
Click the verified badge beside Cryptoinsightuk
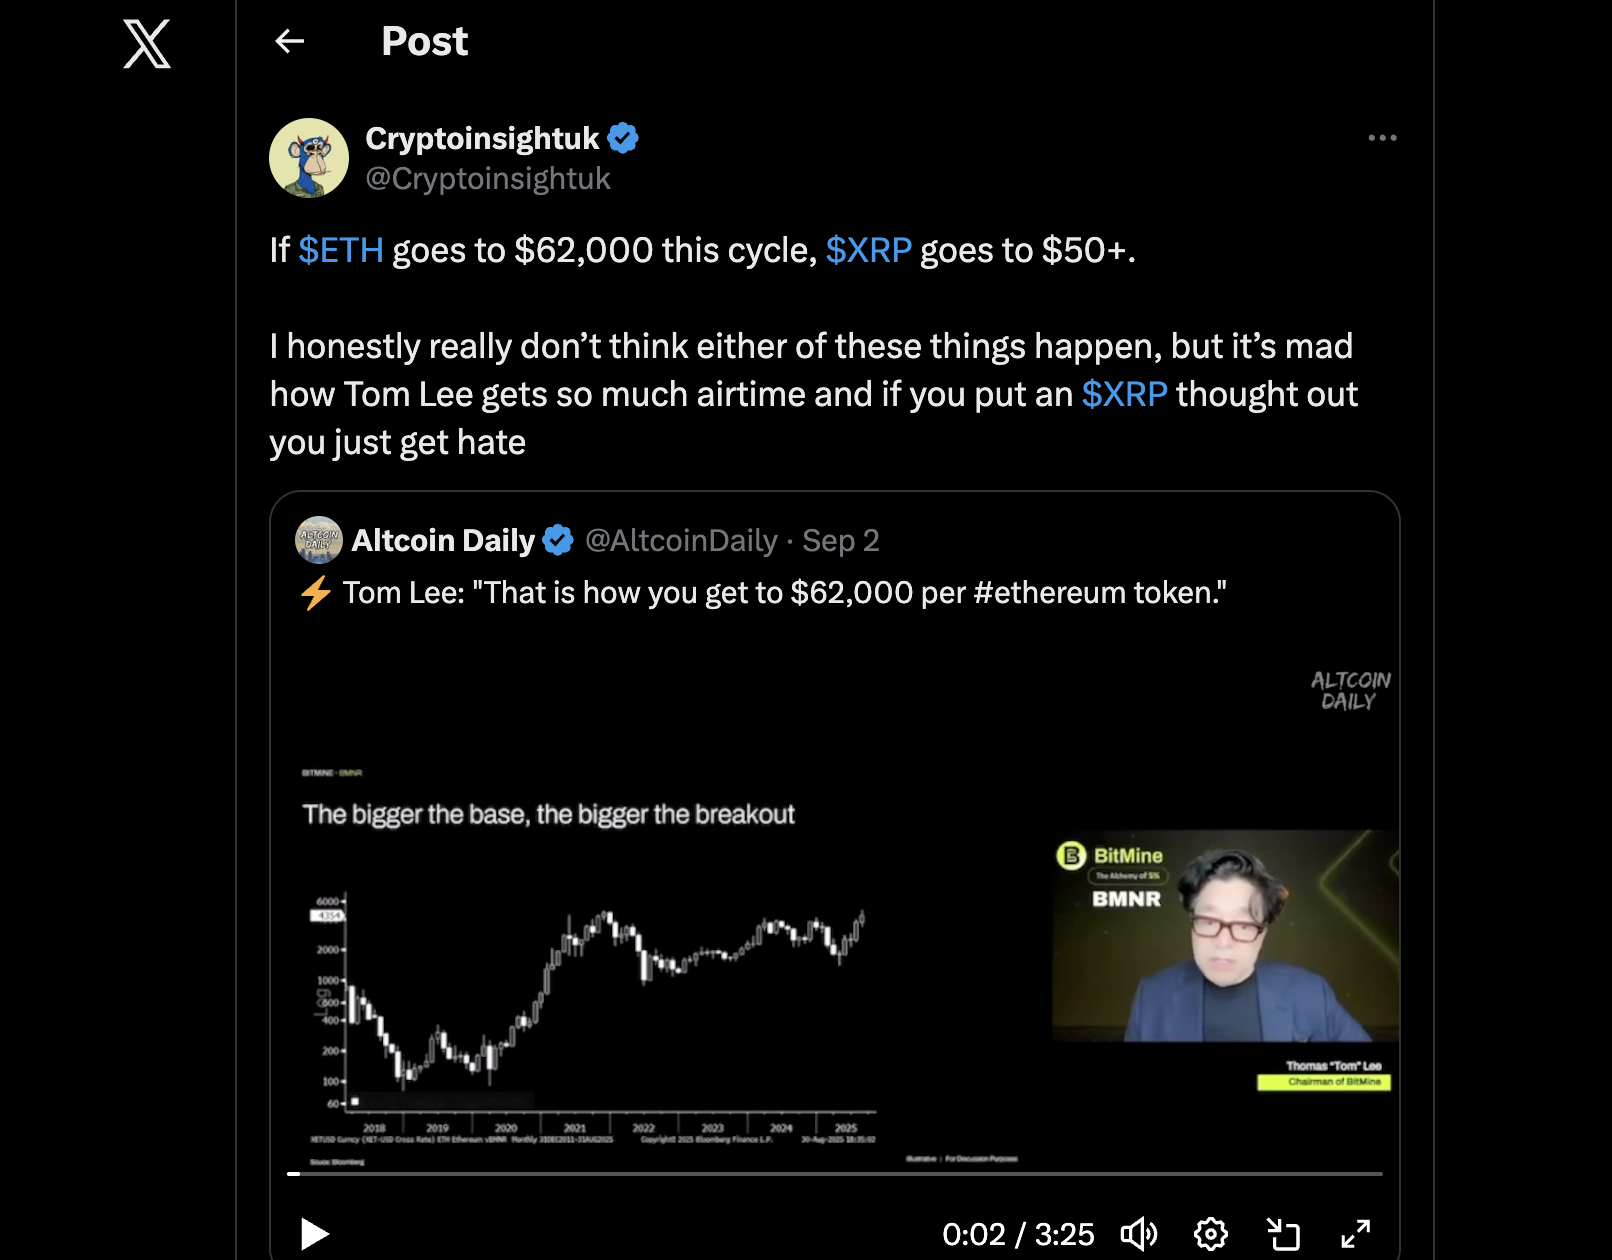[623, 138]
